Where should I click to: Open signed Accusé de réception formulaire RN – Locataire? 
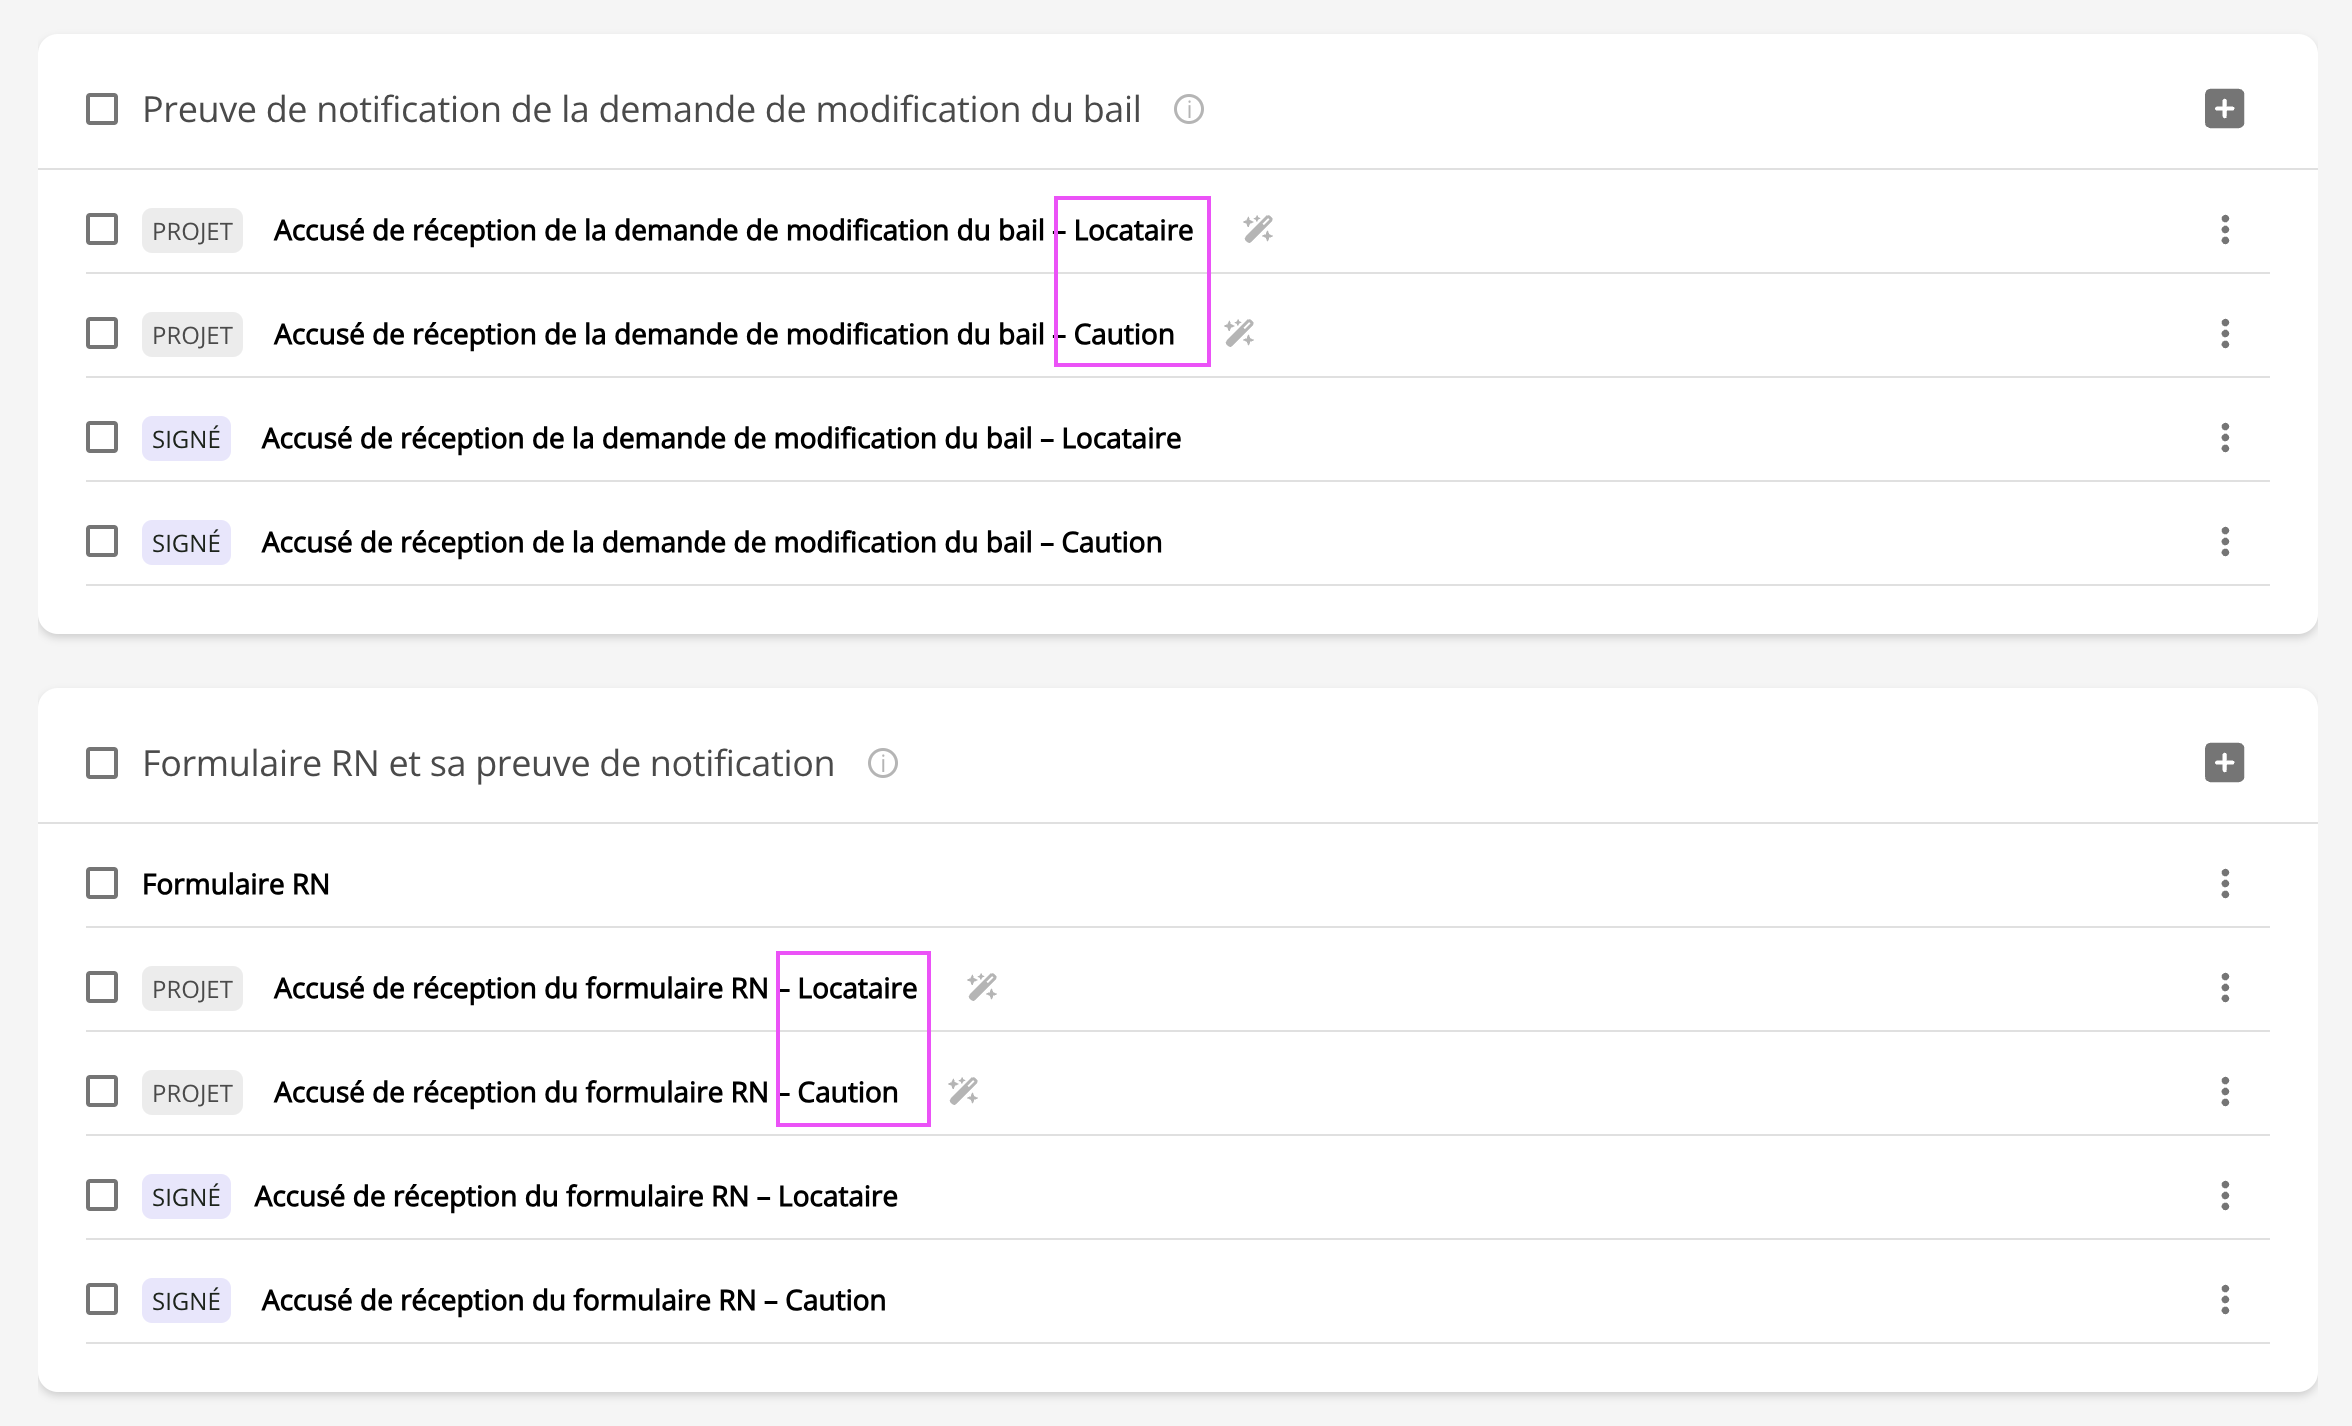575,1196
